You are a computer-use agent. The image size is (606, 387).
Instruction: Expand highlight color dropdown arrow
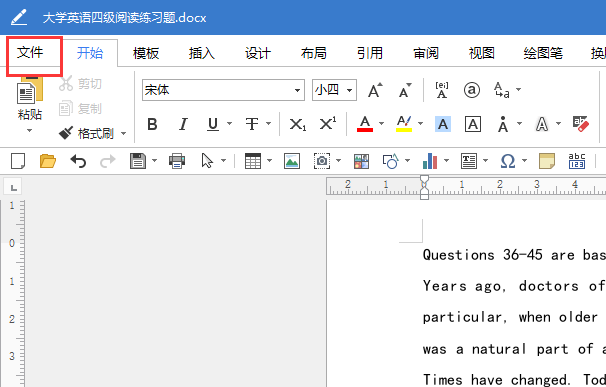420,124
